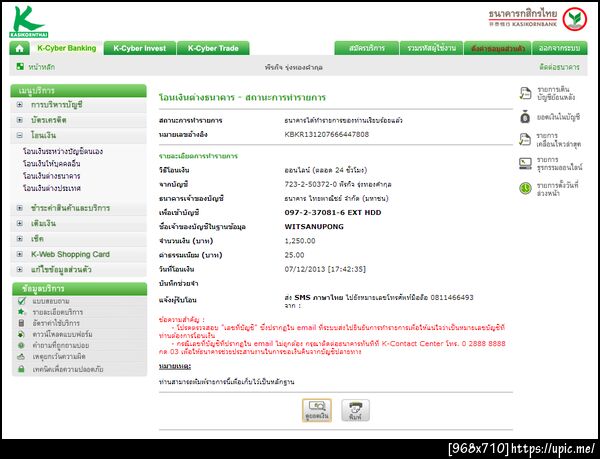Click ออกจากระบบ to log out
This screenshot has width=600, height=459.
pos(559,48)
